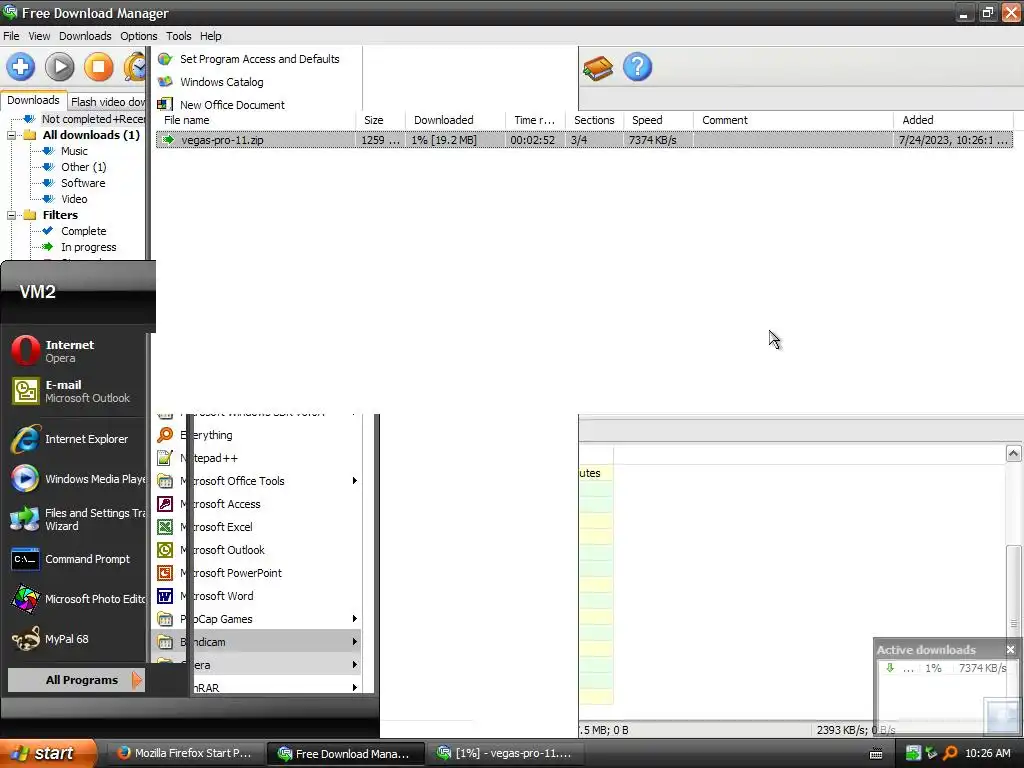
Task: Open Files and Settings Transfer Wizard
Action: 75,519
